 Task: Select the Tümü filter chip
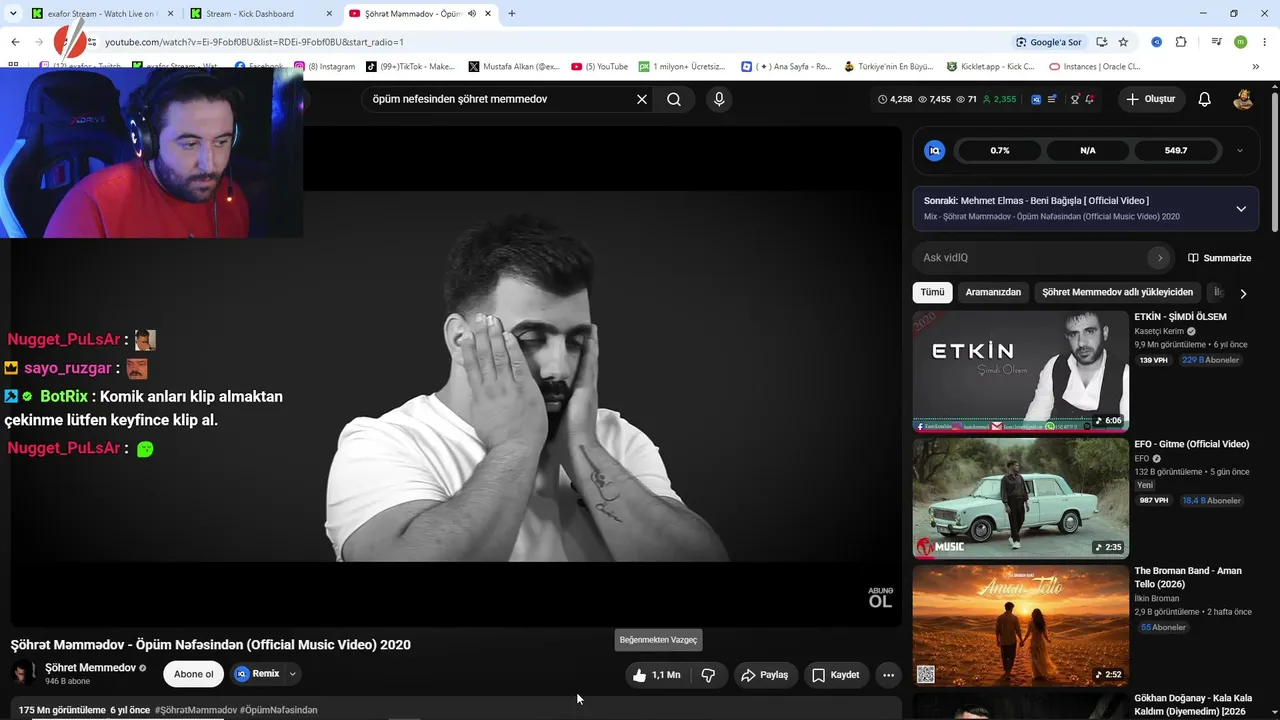click(932, 292)
